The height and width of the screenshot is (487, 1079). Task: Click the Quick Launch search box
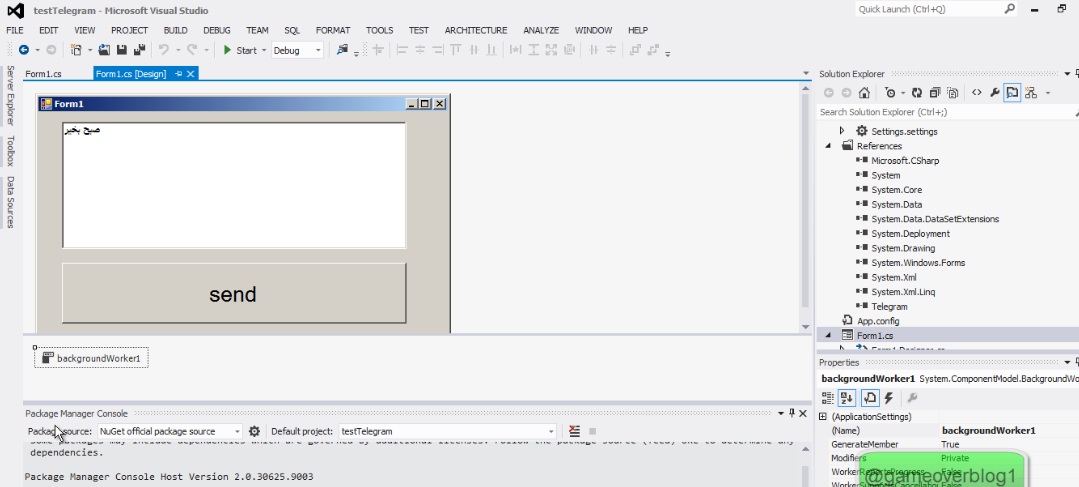pyautogui.click(x=937, y=9)
